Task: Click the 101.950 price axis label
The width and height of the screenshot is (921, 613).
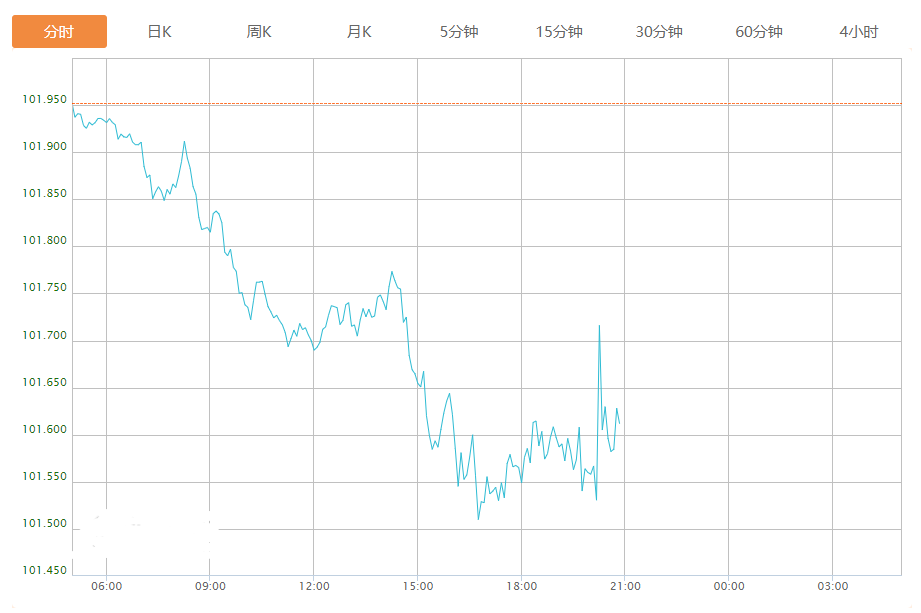Action: pyautogui.click(x=44, y=100)
